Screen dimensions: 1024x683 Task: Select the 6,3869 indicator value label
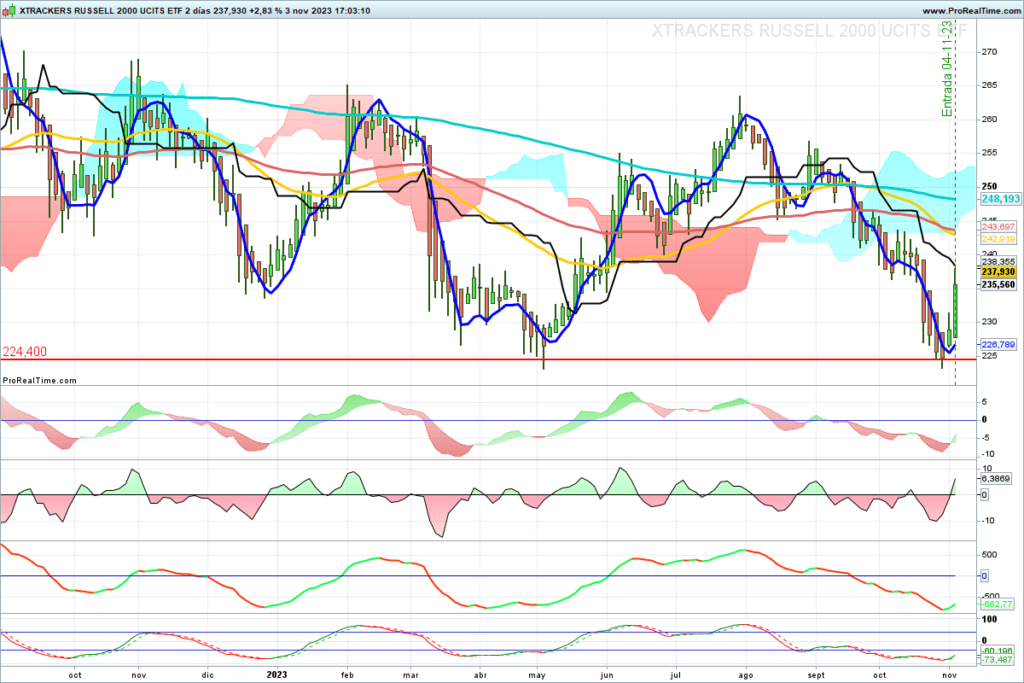coord(995,479)
